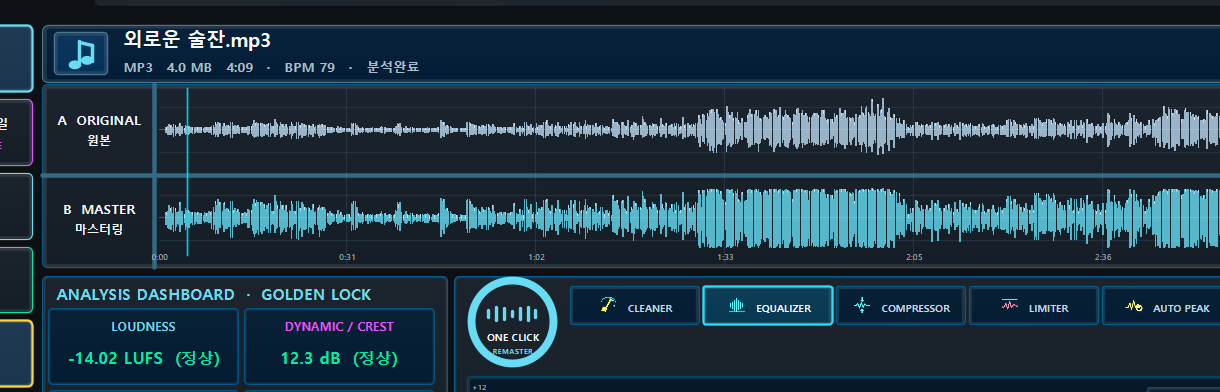
Task: Select the A ORIGINAL track label
Action: 99,130
